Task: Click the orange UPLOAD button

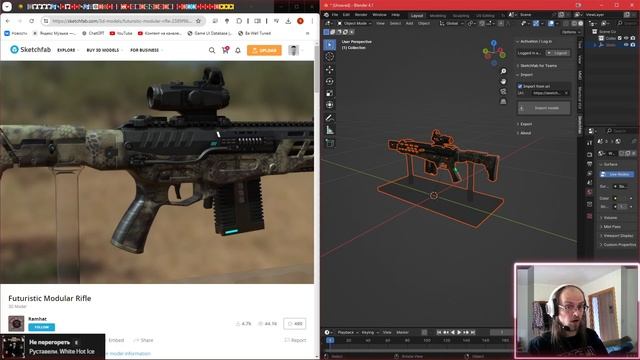Action: point(264,50)
